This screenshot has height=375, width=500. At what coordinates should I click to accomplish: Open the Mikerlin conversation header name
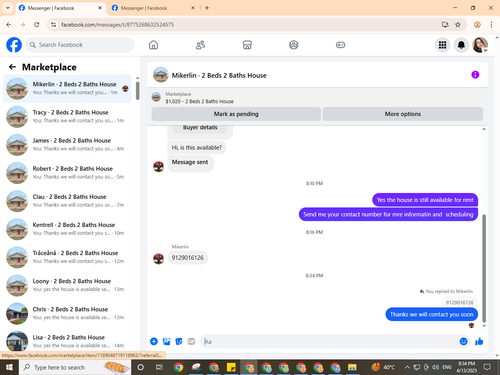tap(219, 75)
